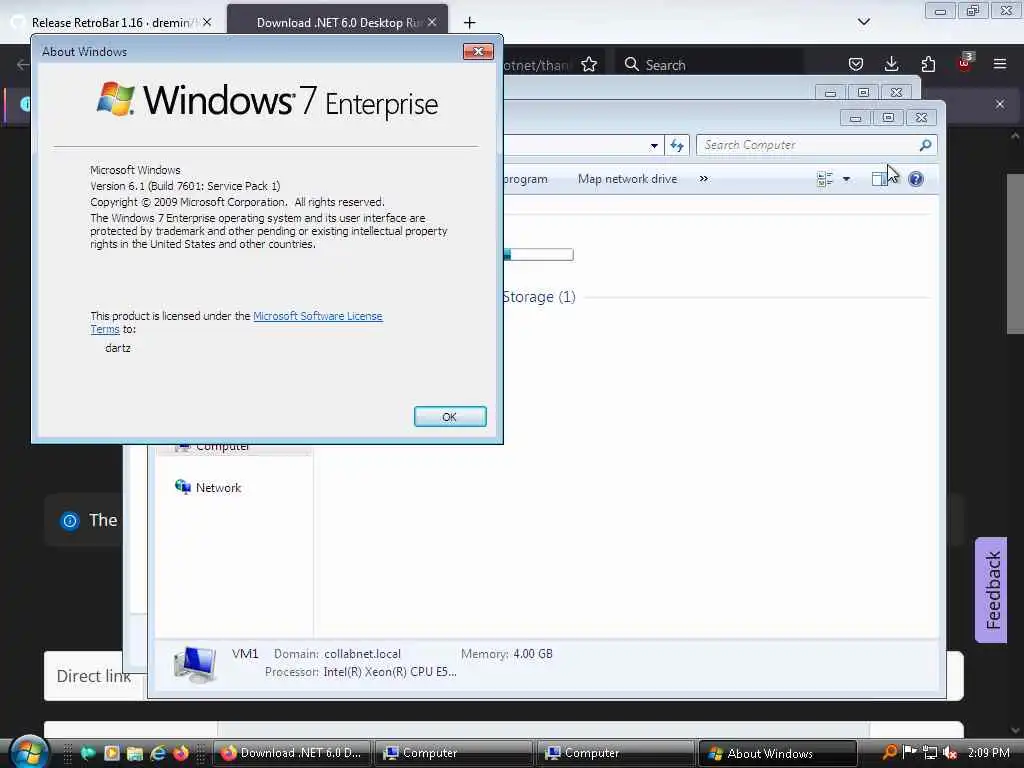Open the Pocket save icon in Firefox
The width and height of the screenshot is (1024, 768).
856,64
